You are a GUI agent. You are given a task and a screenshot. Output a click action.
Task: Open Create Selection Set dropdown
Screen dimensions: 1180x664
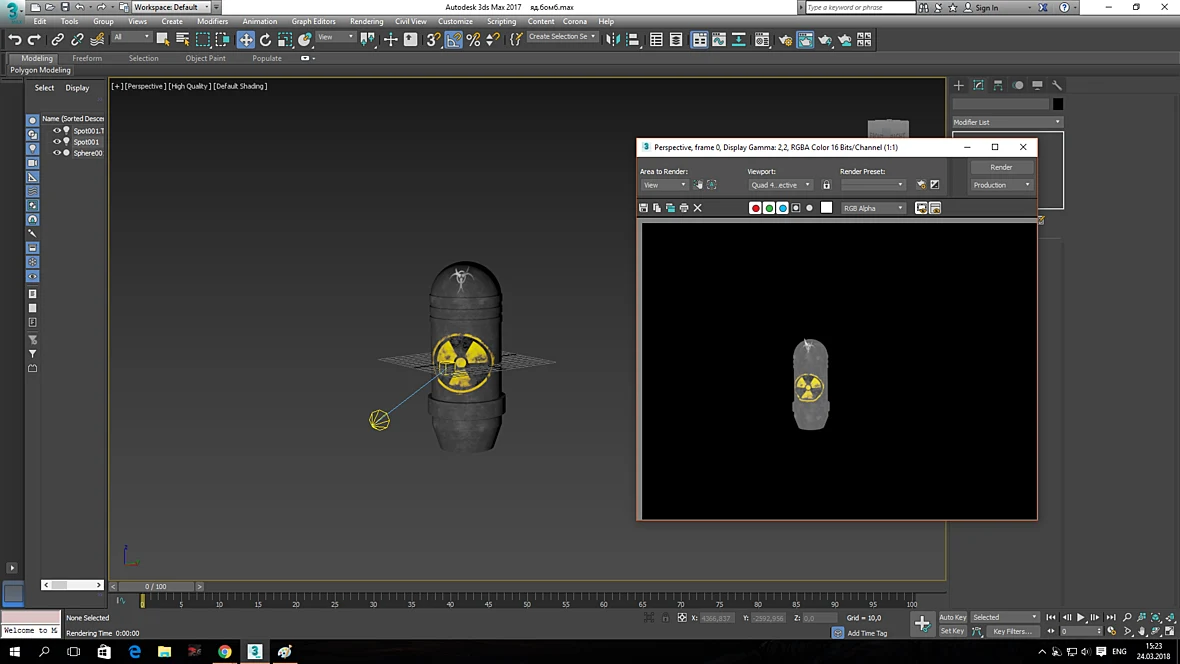[561, 36]
